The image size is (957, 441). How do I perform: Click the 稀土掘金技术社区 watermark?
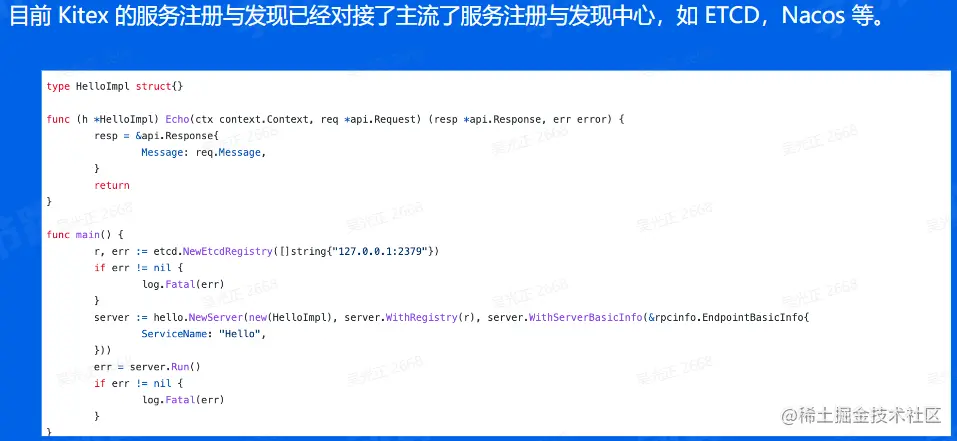click(862, 416)
